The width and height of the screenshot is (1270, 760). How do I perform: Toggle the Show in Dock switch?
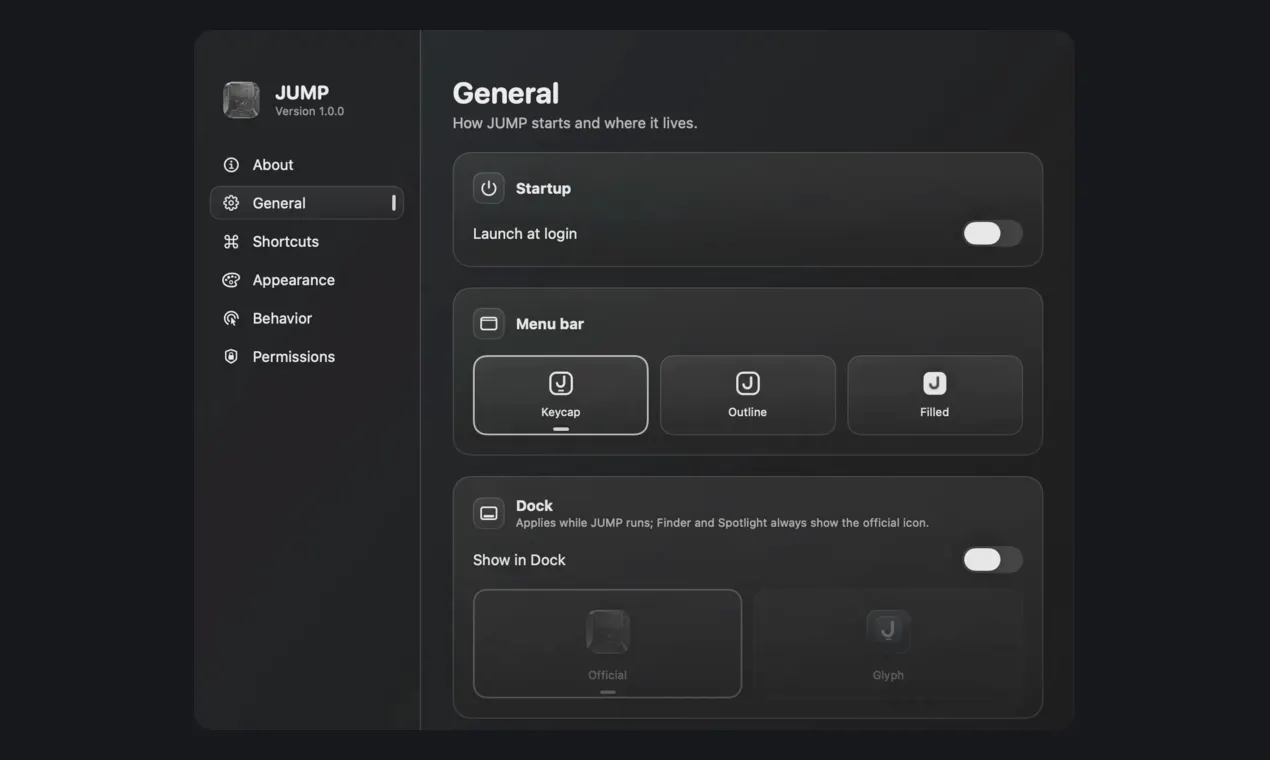click(992, 560)
